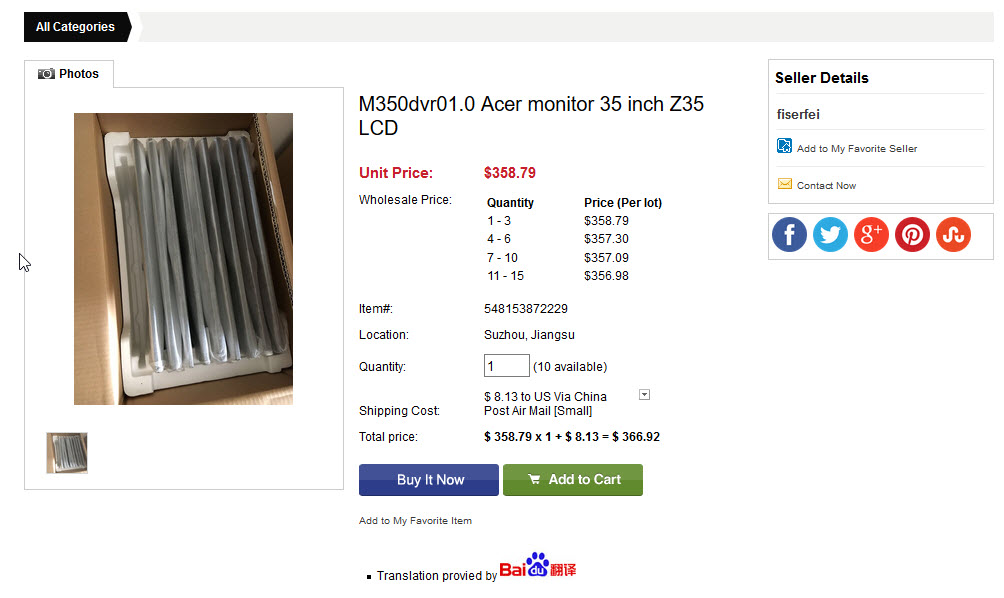Click the camera icon on Photos tab
Viewport: 1004px width, 598px height.
pos(46,74)
